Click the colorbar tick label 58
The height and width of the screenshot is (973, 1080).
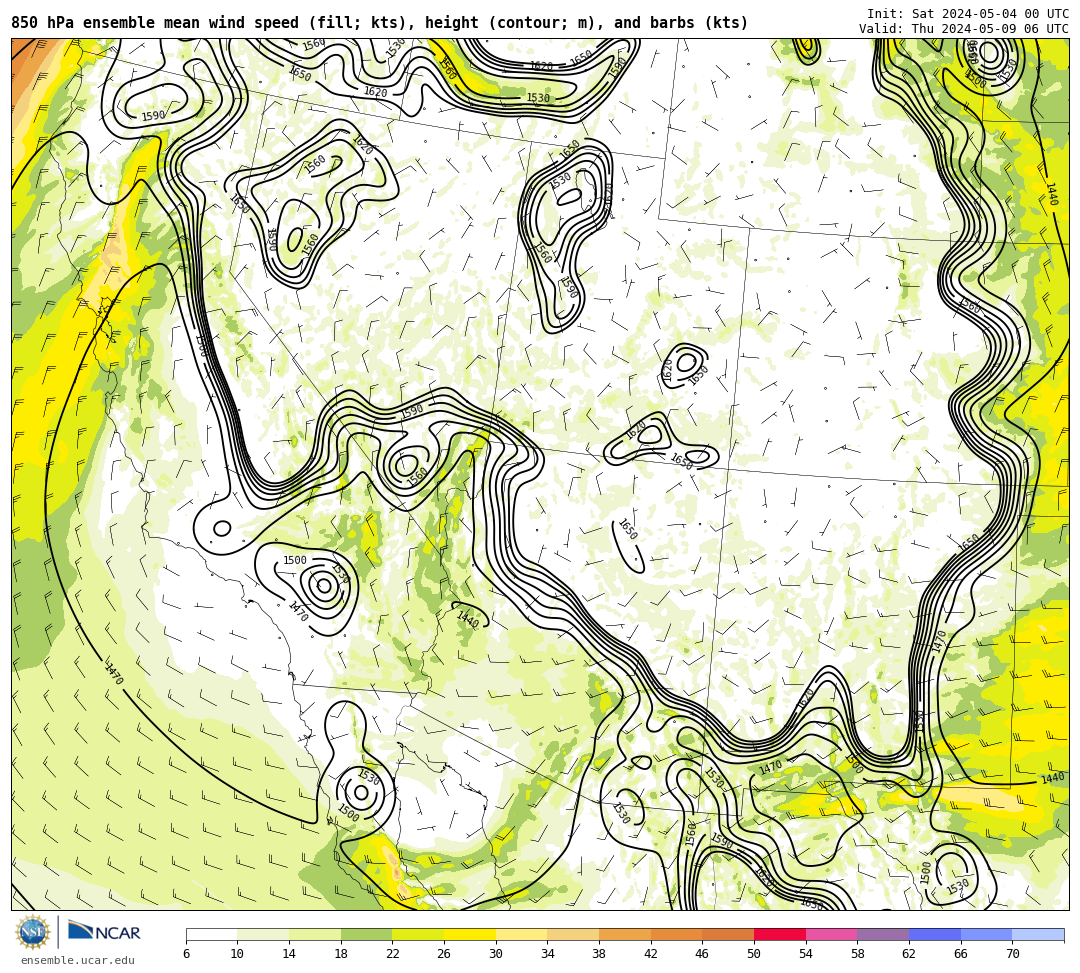pos(858,954)
